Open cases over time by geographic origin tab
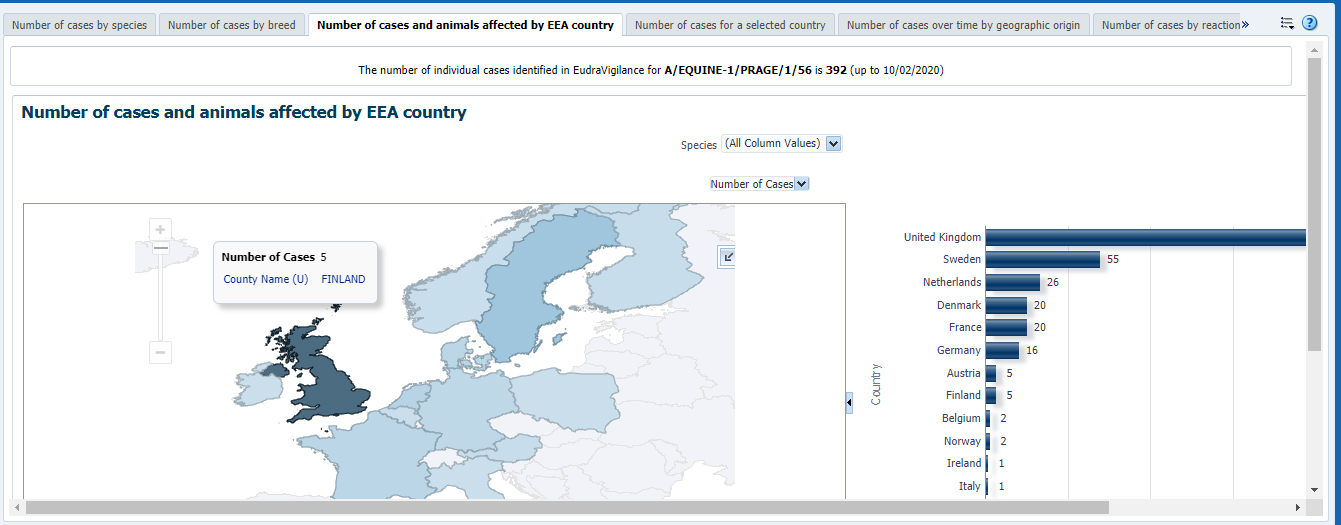Image resolution: width=1341 pixels, height=525 pixels. (x=963, y=25)
